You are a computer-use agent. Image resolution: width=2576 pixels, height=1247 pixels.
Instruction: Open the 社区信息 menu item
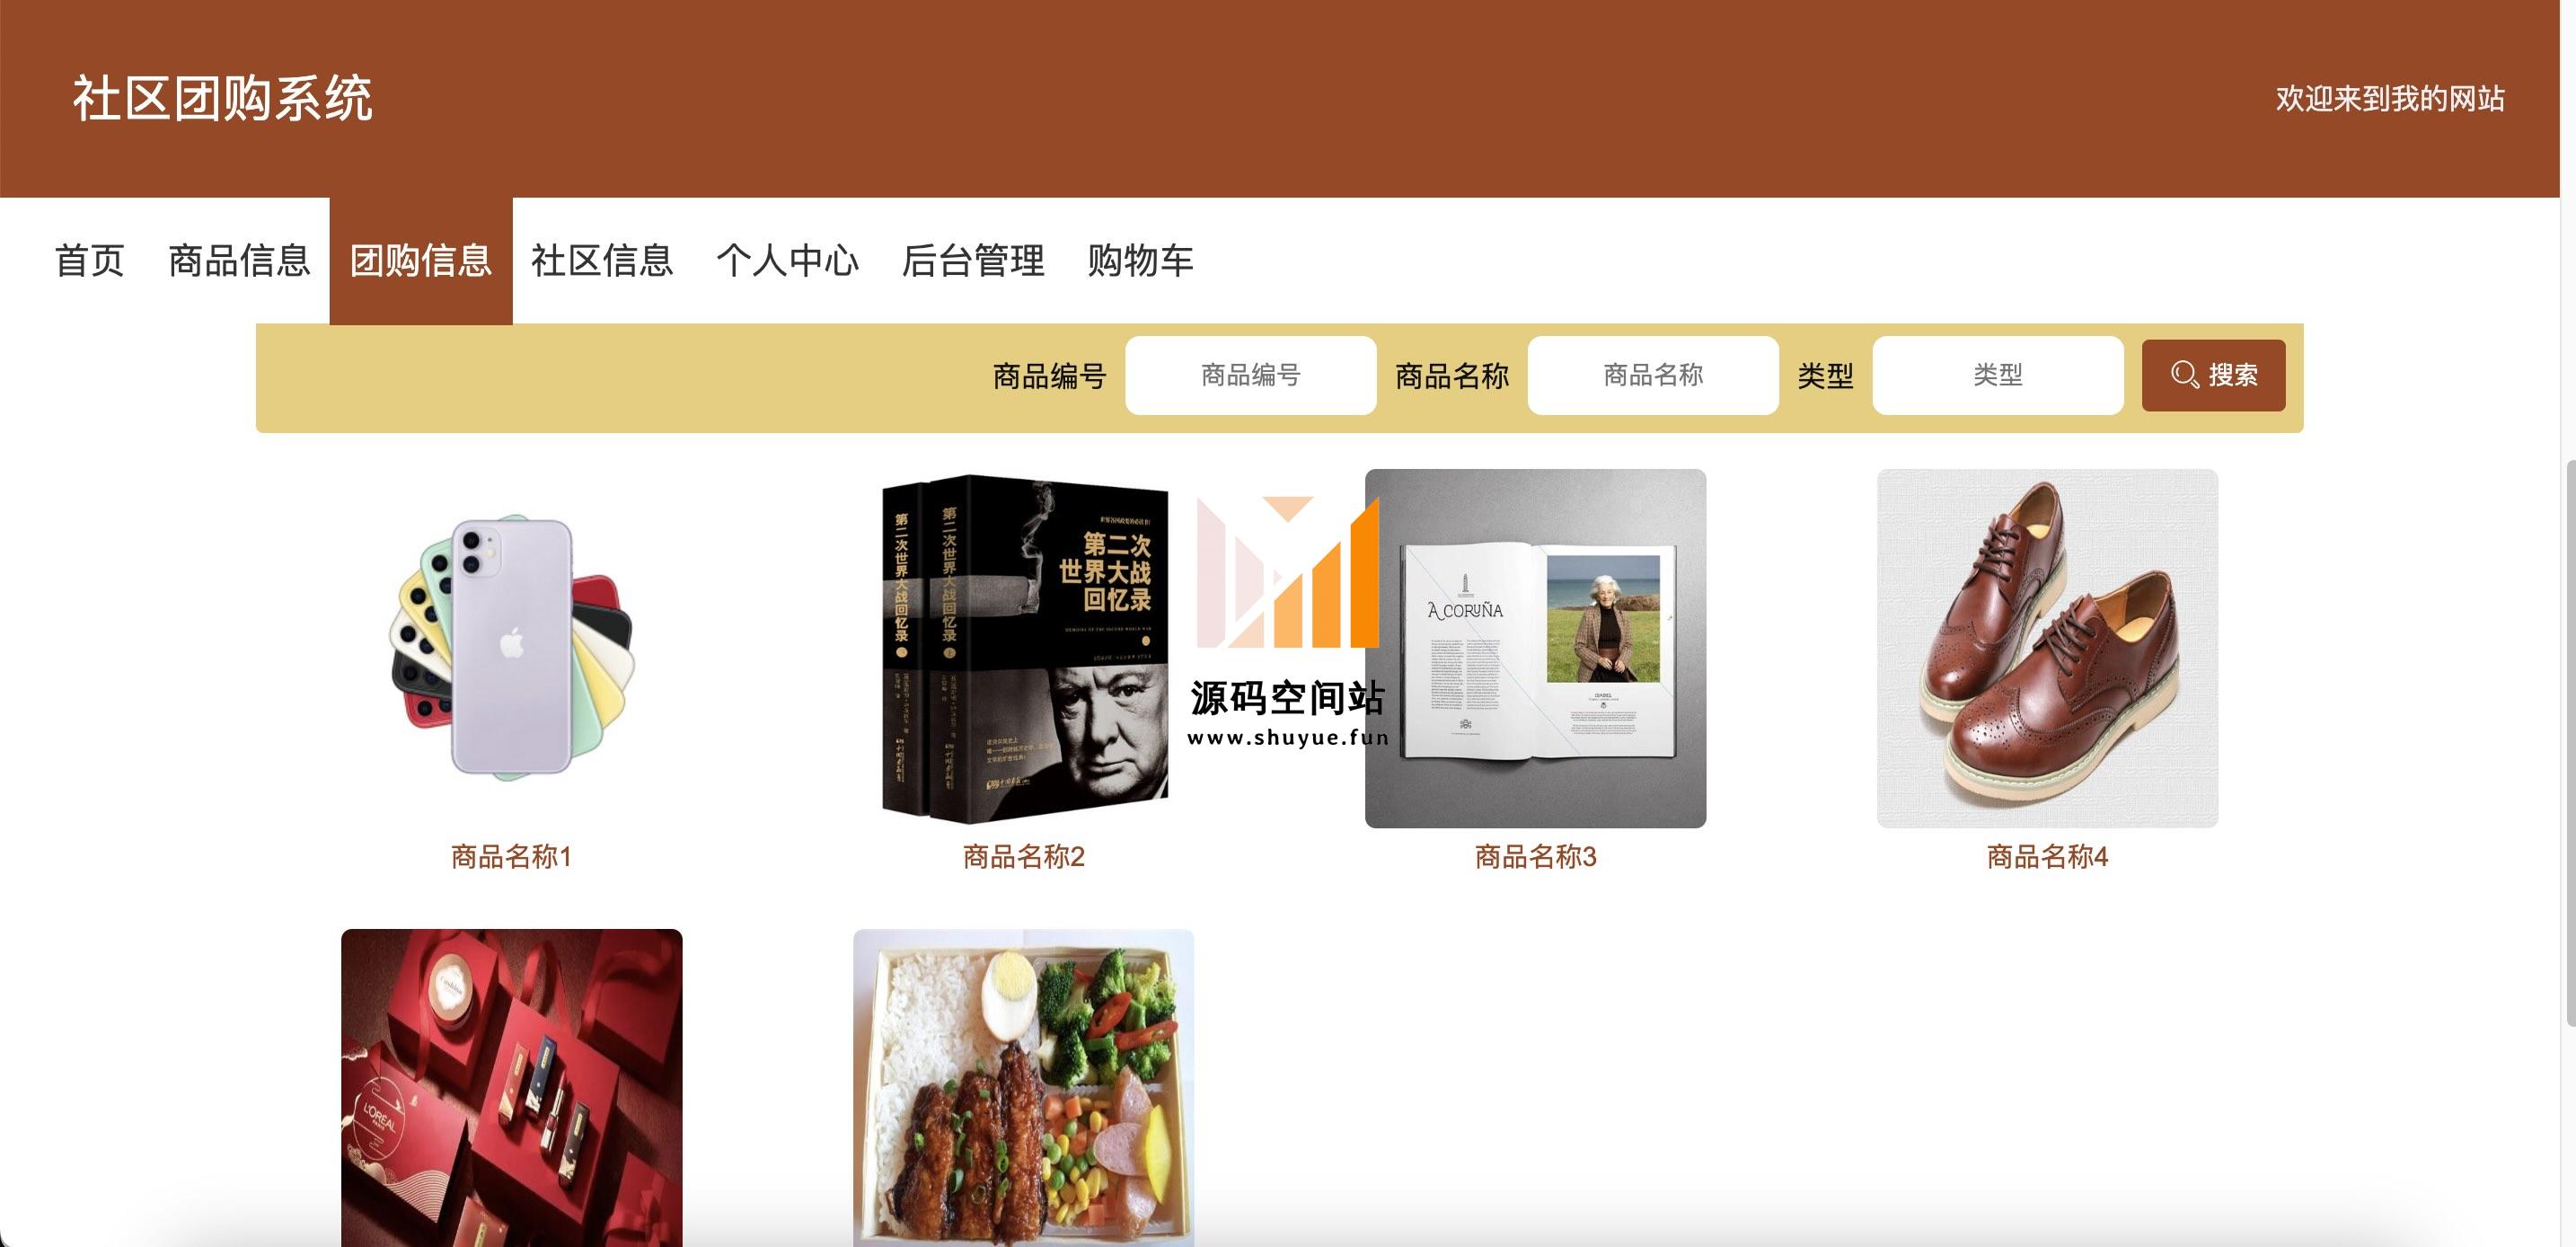pos(602,261)
